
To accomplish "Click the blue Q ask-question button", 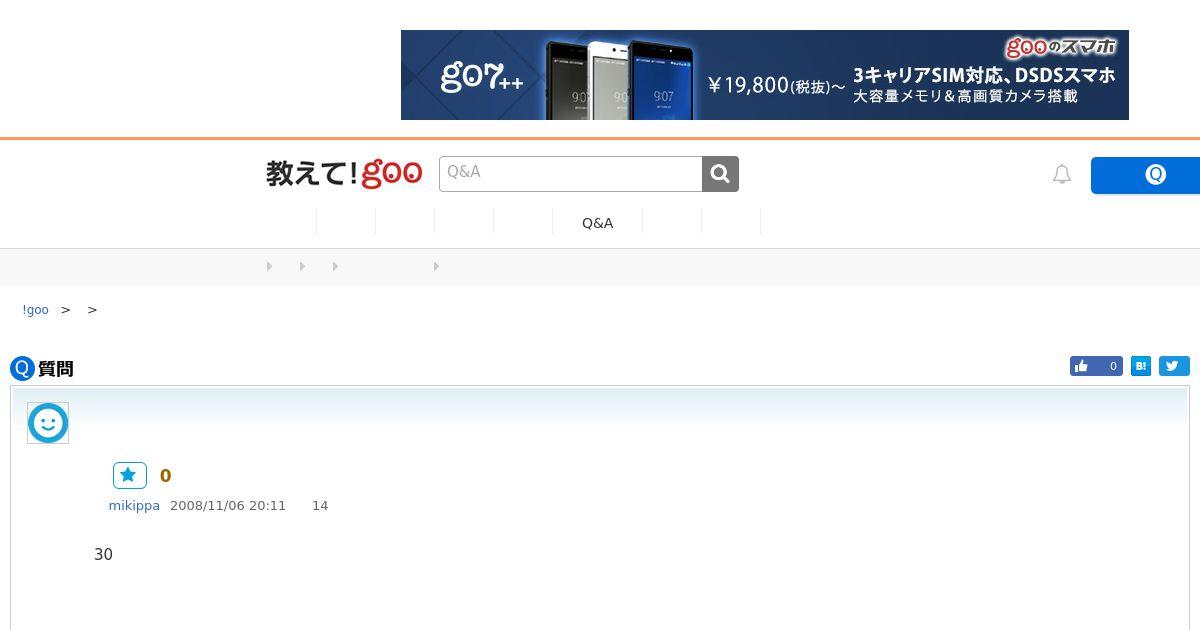I will (x=1145, y=175).
